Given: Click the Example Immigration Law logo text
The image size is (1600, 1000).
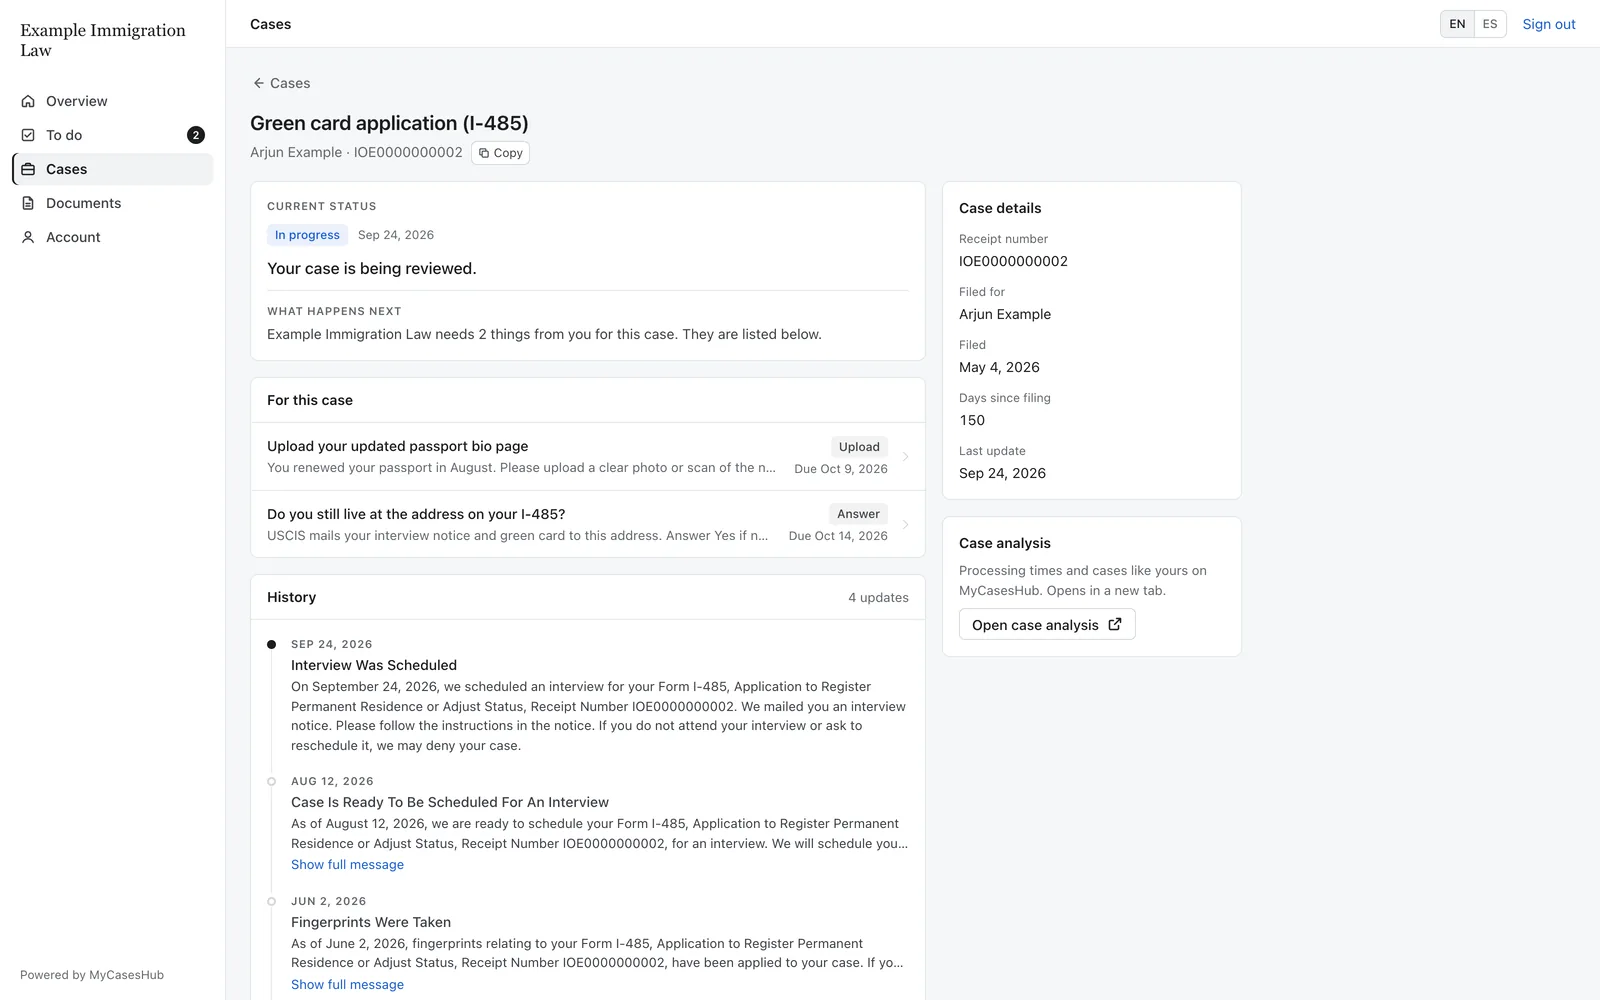Looking at the screenshot, I should (103, 40).
